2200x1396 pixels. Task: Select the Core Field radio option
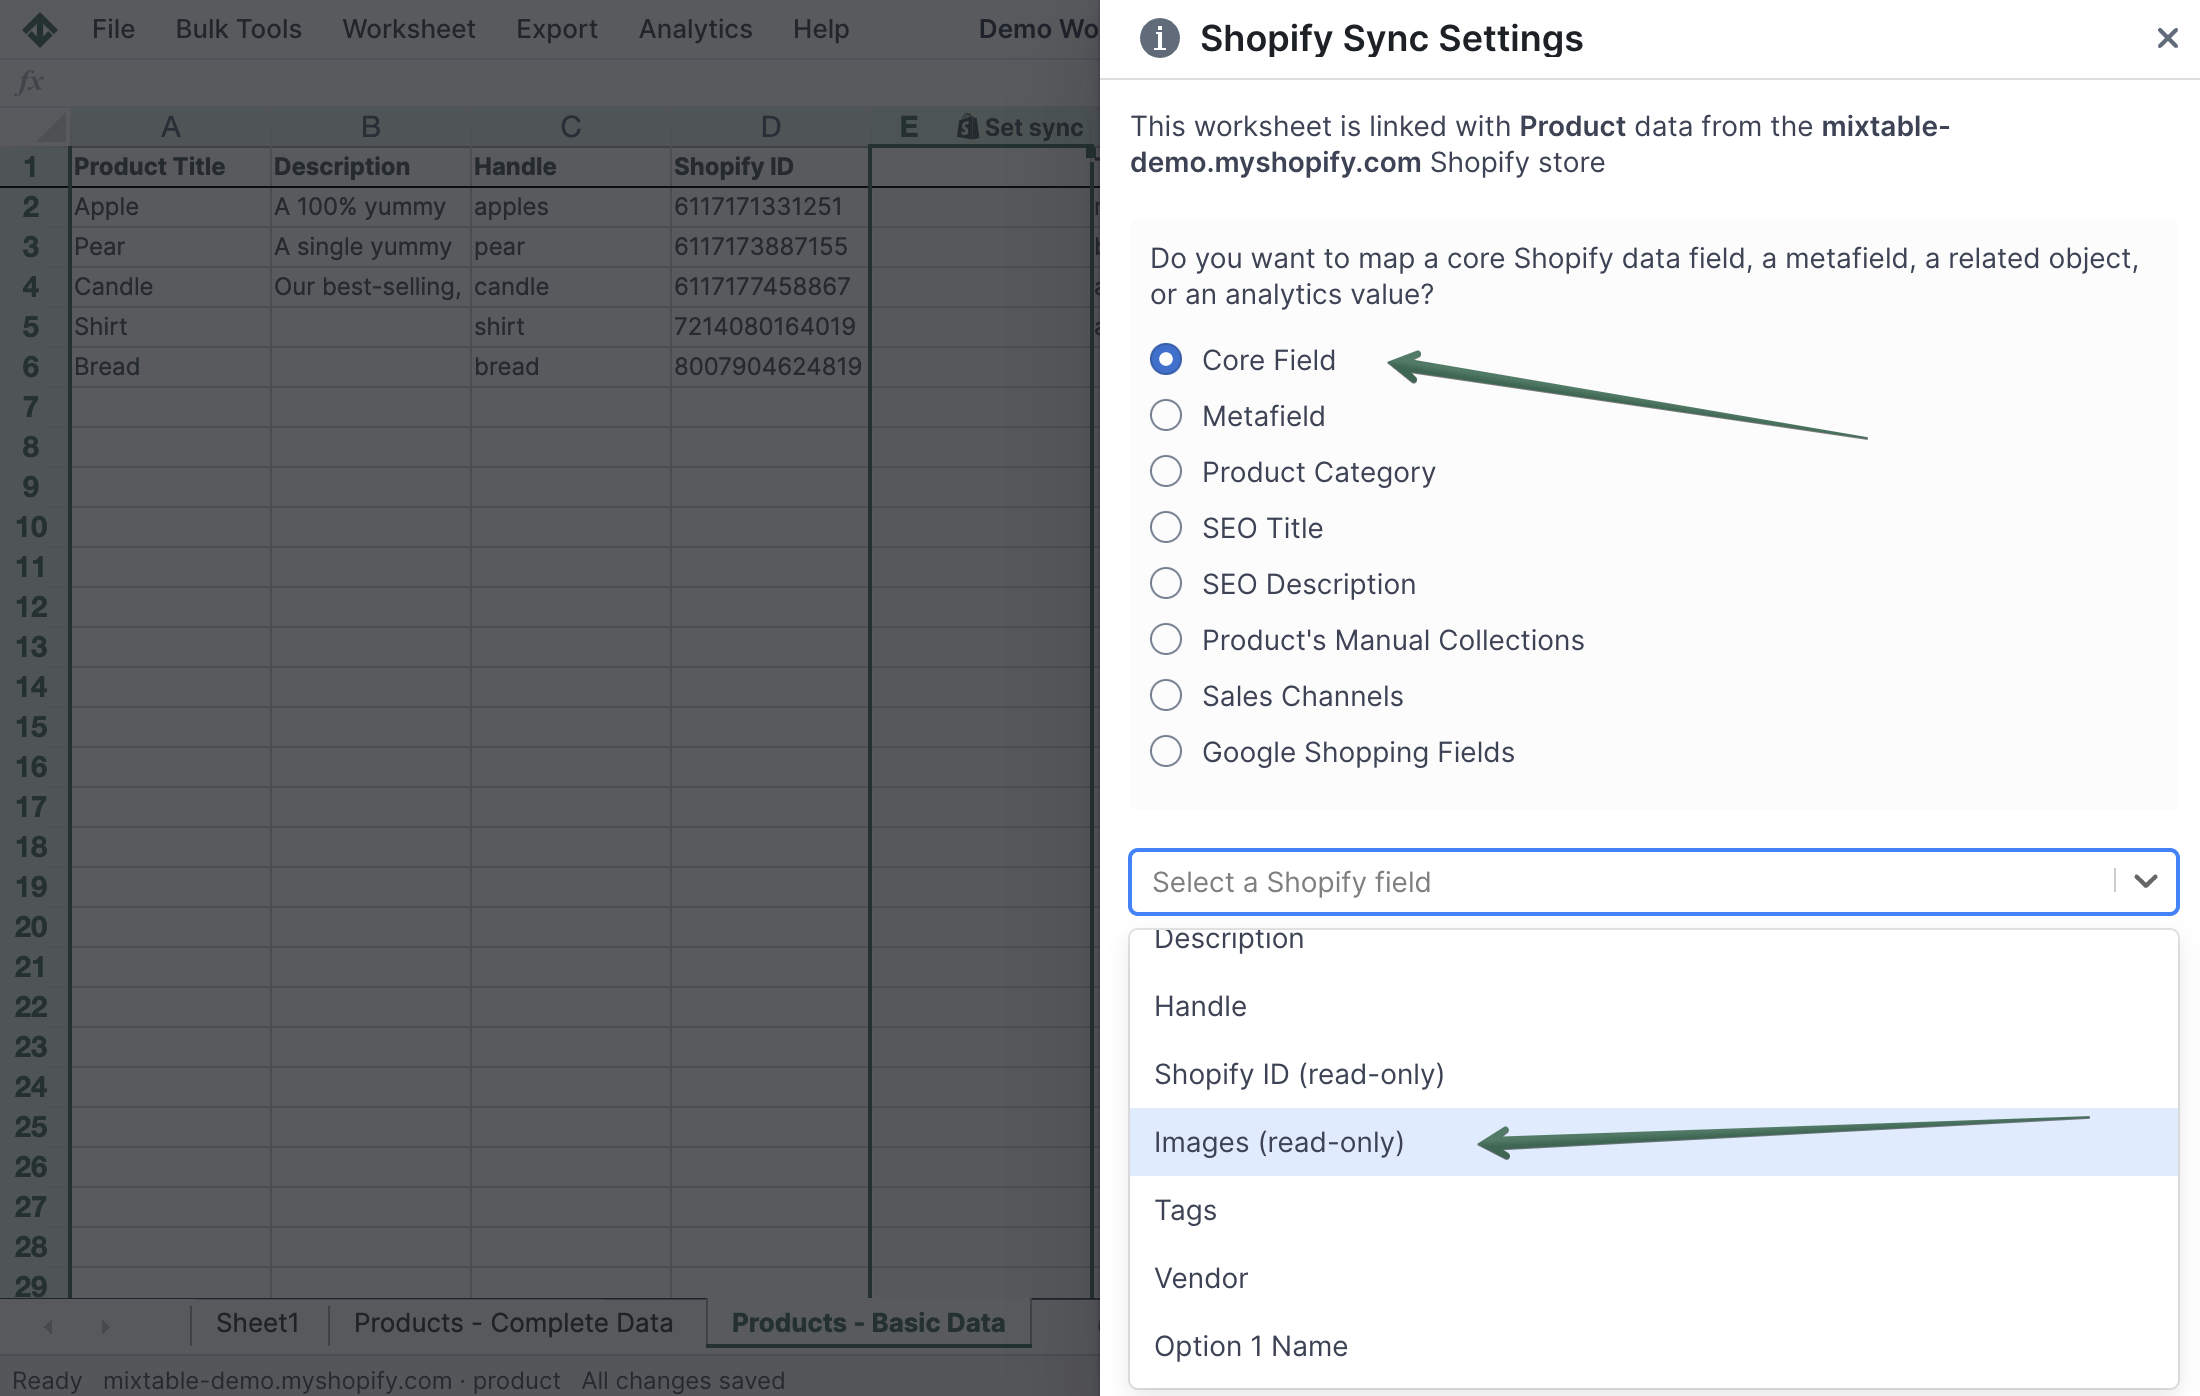click(x=1166, y=360)
